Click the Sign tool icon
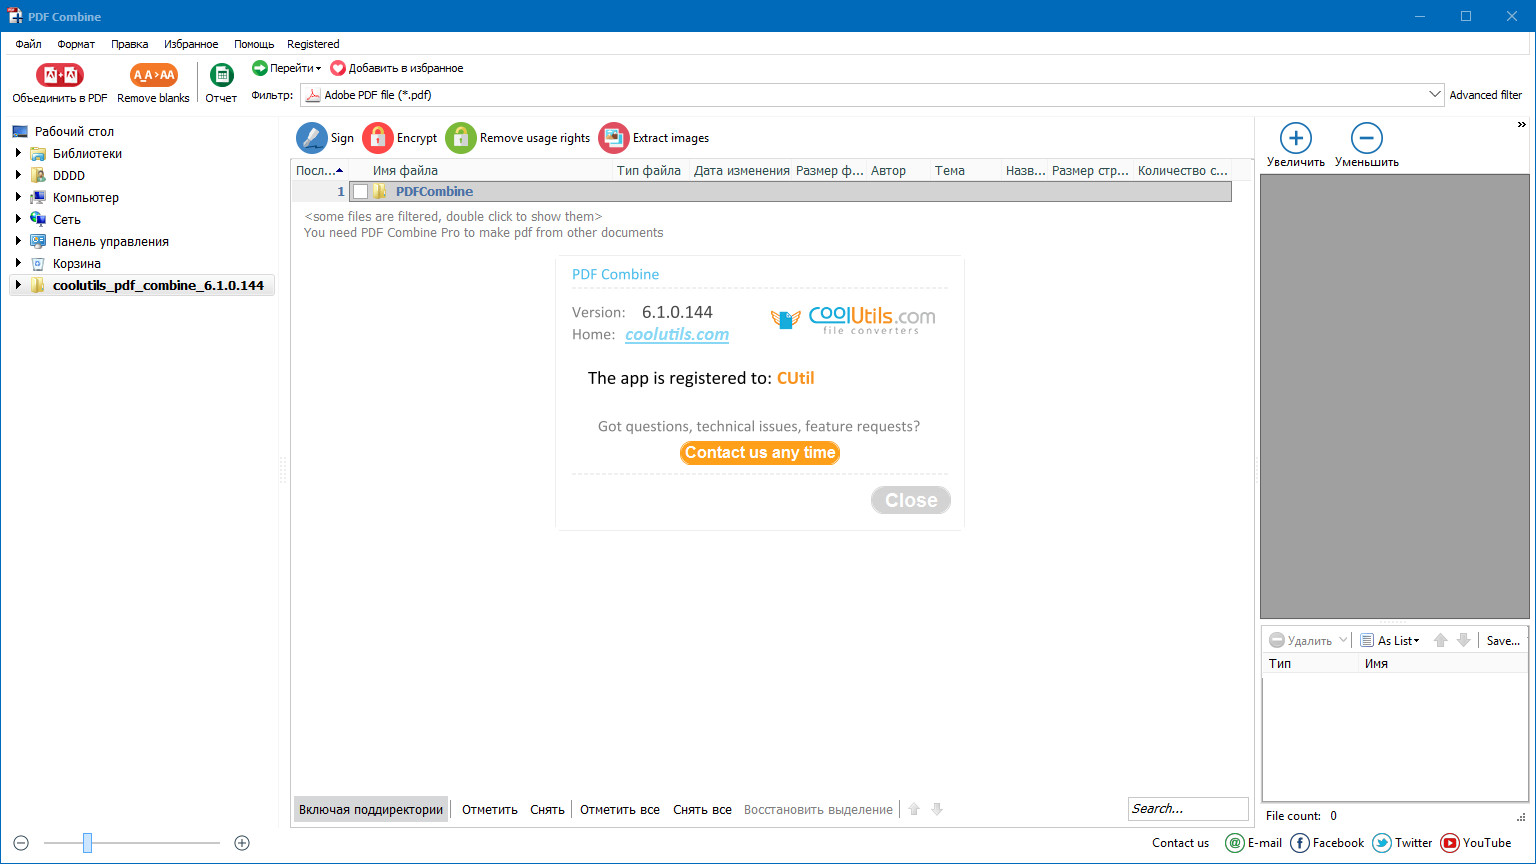 click(x=312, y=138)
